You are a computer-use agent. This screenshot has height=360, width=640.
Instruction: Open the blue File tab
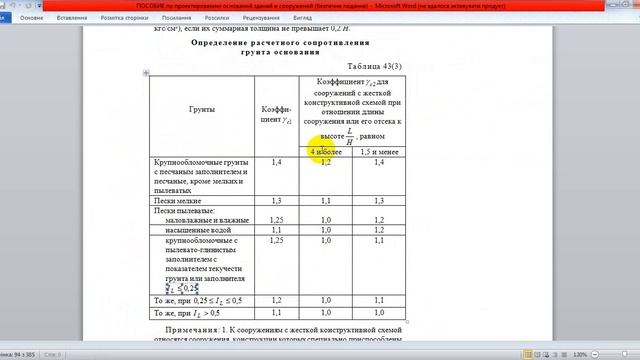(5, 18)
